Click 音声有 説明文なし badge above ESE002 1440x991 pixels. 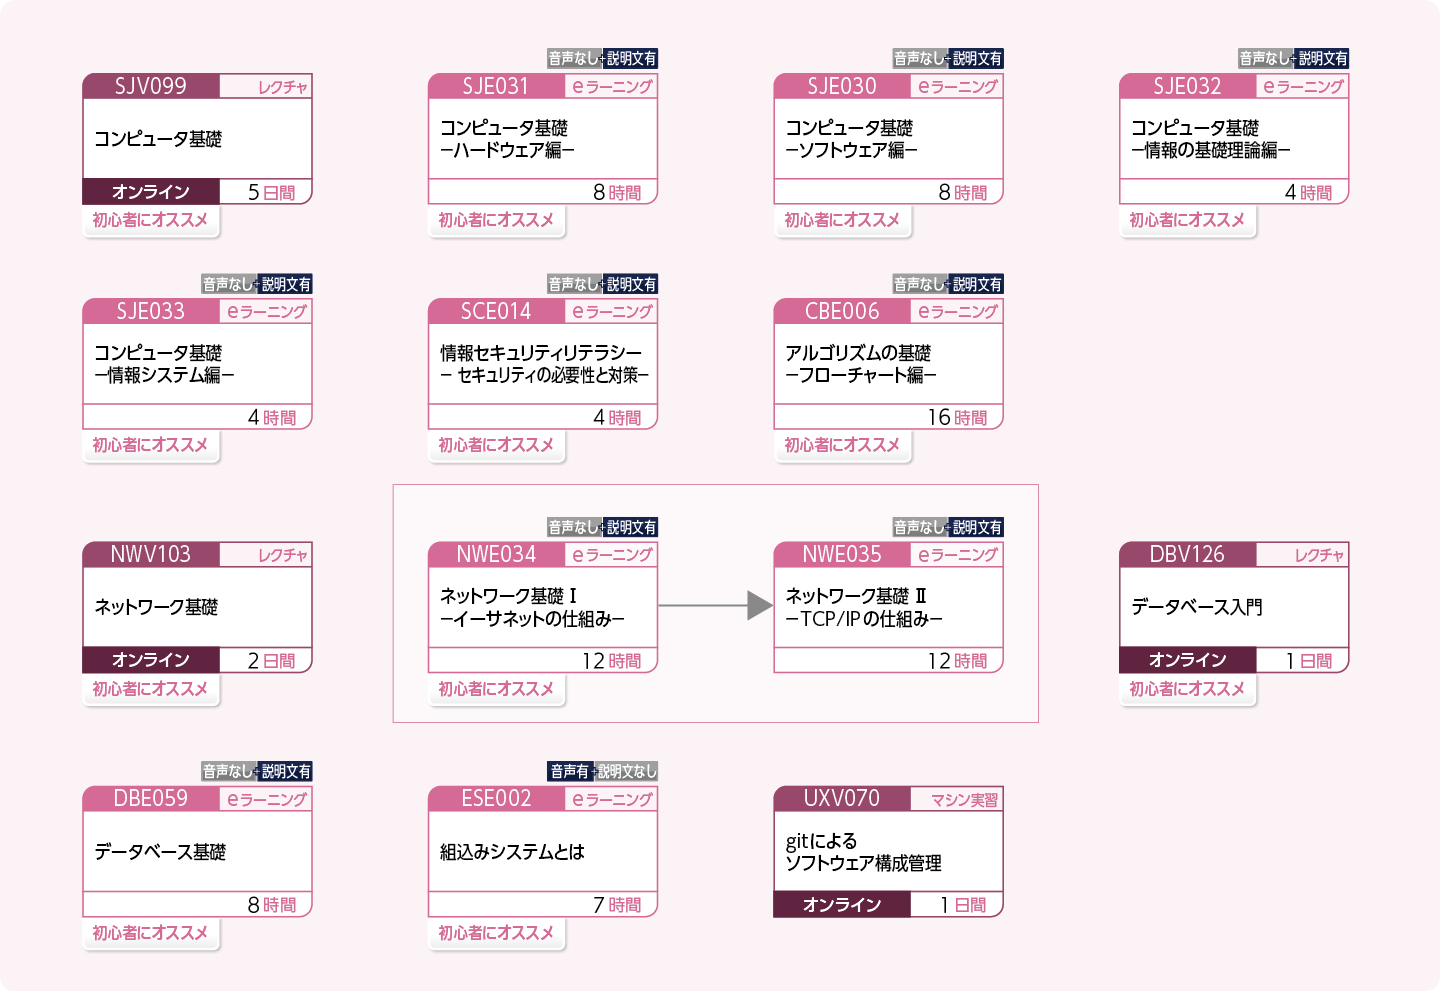point(602,771)
